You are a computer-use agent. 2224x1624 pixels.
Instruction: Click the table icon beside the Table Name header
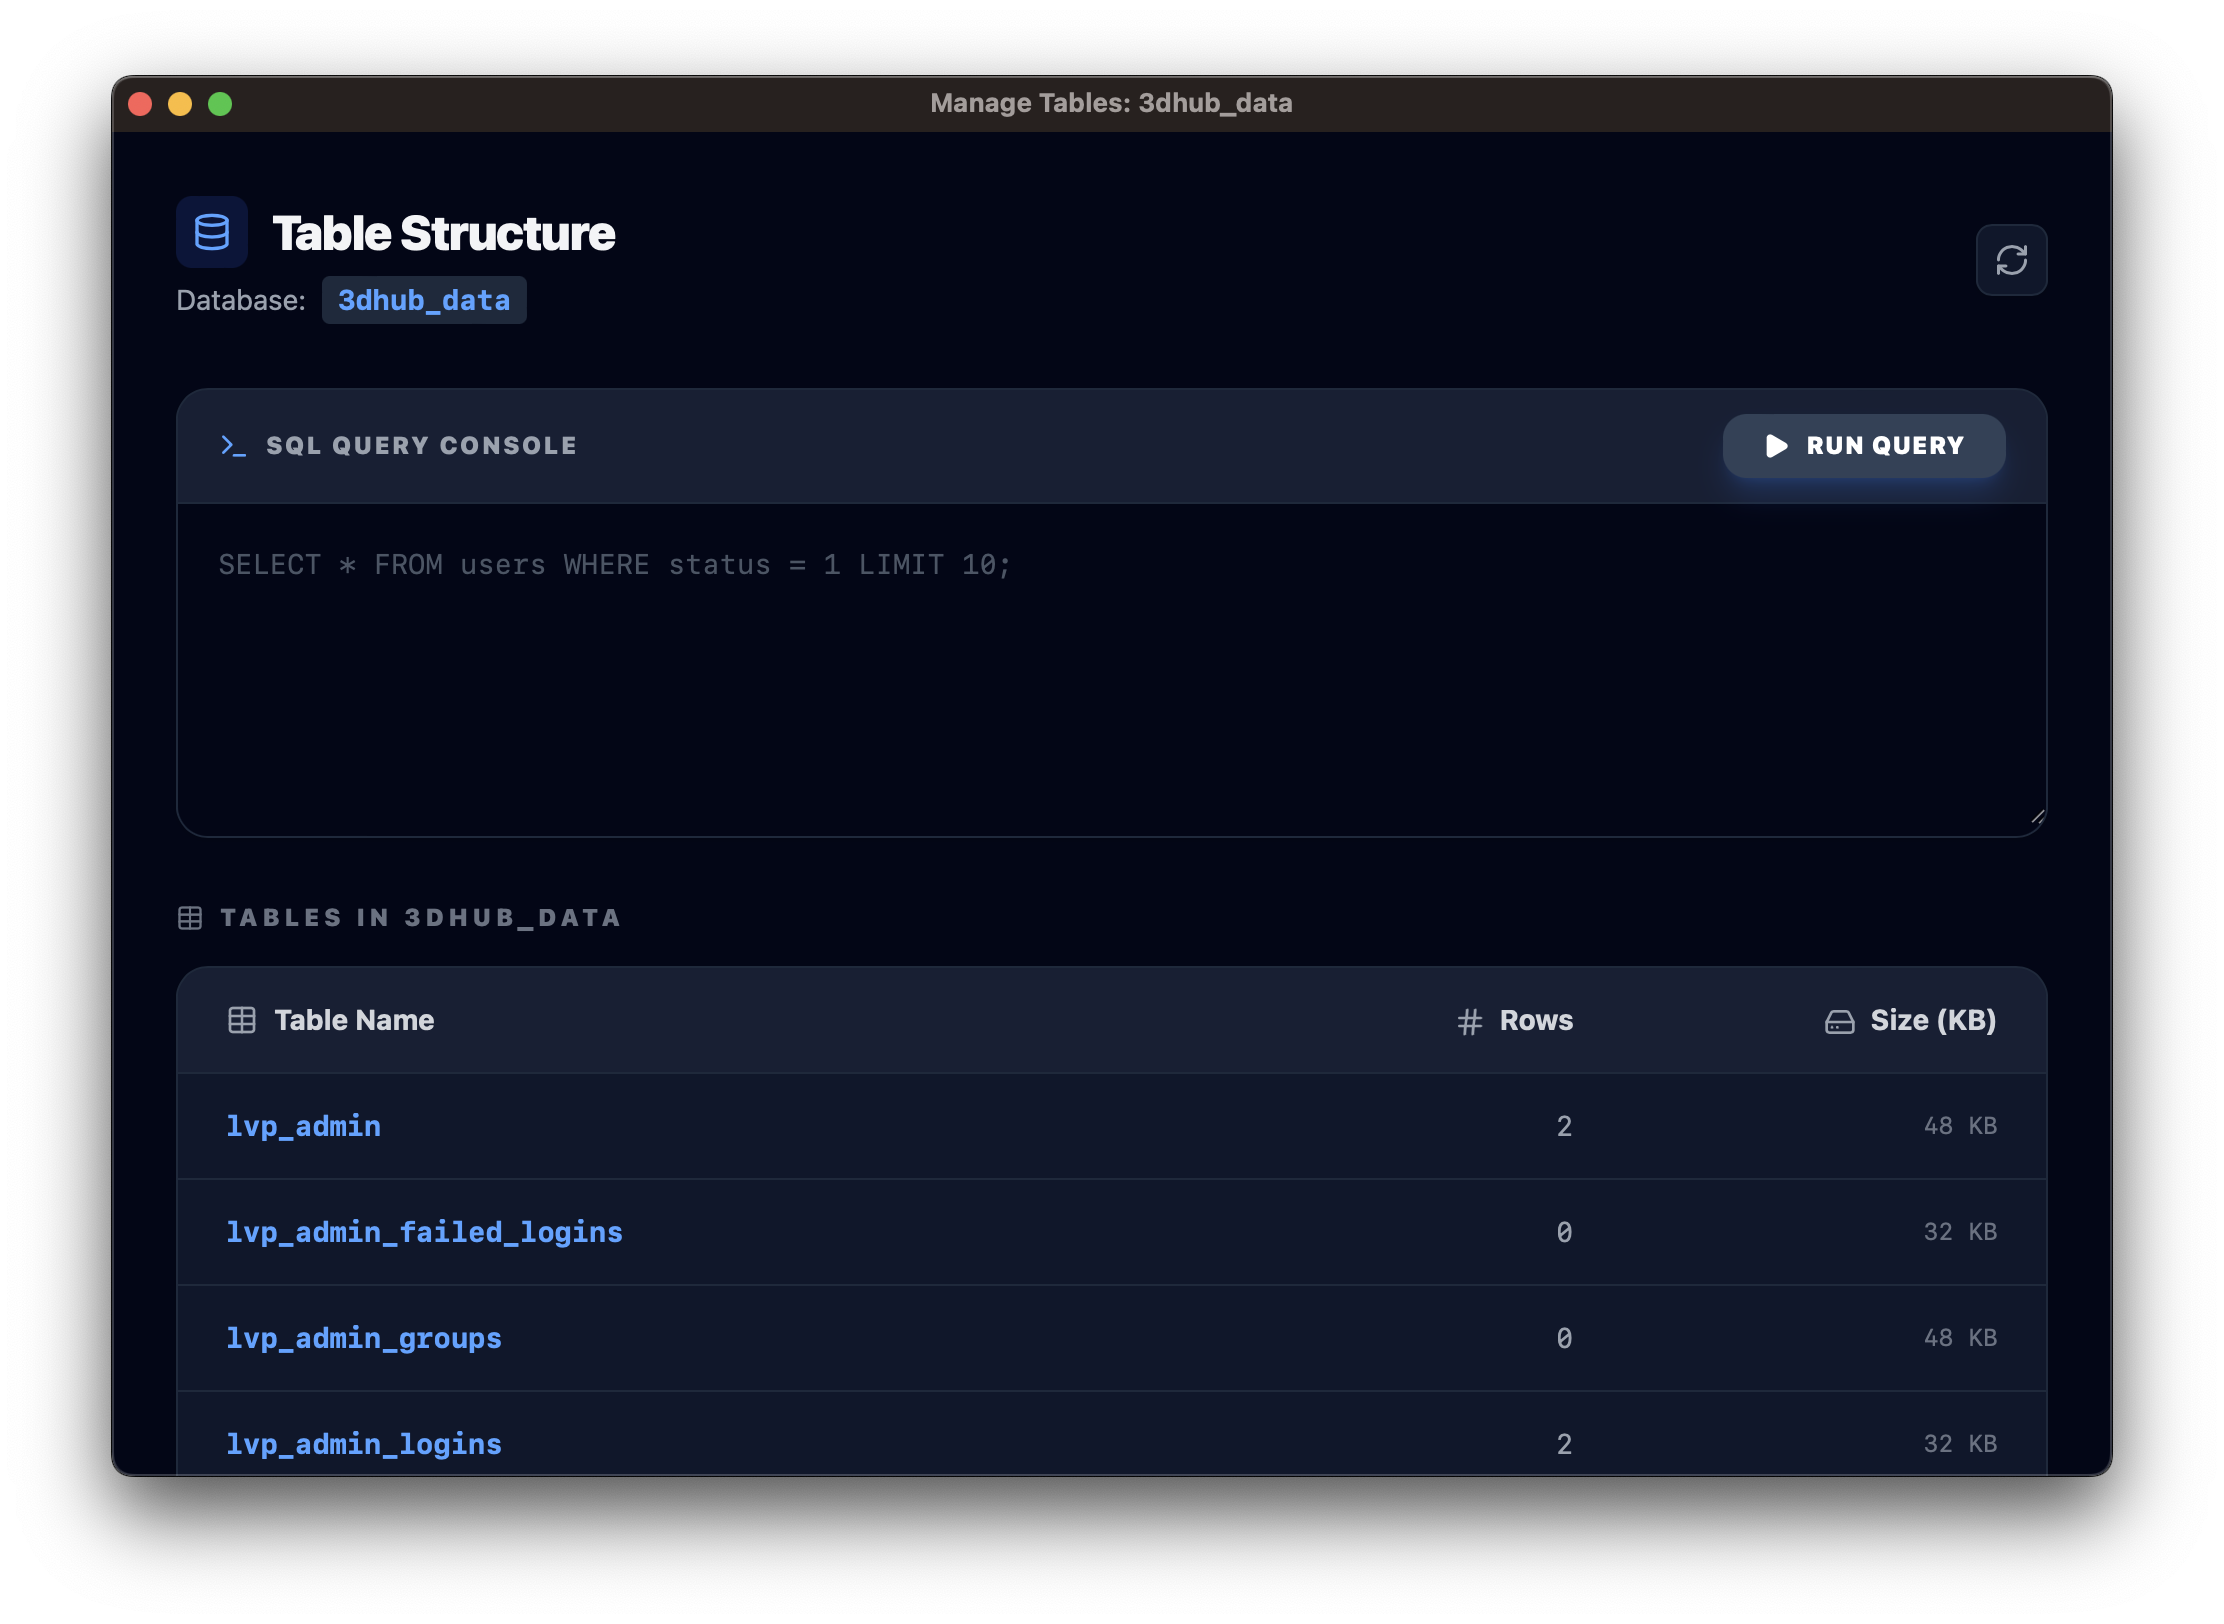click(x=241, y=1020)
